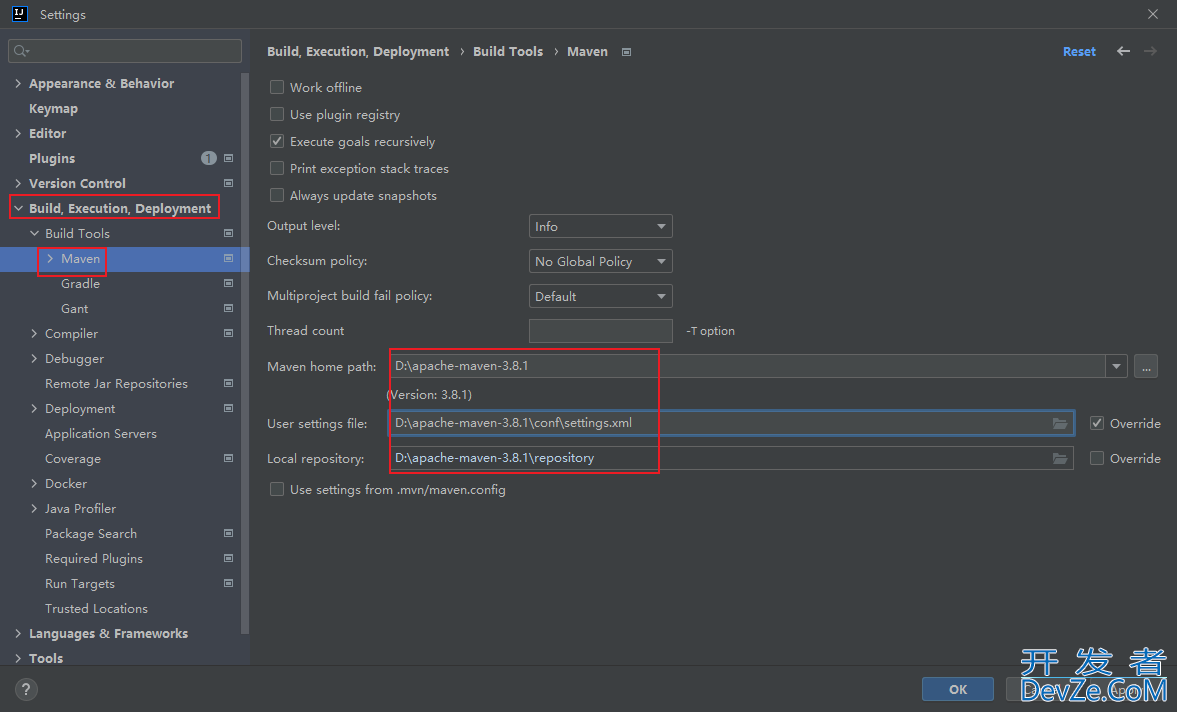The width and height of the screenshot is (1177, 712).
Task: Enable Always update snapshots checkbox
Action: pos(277,195)
